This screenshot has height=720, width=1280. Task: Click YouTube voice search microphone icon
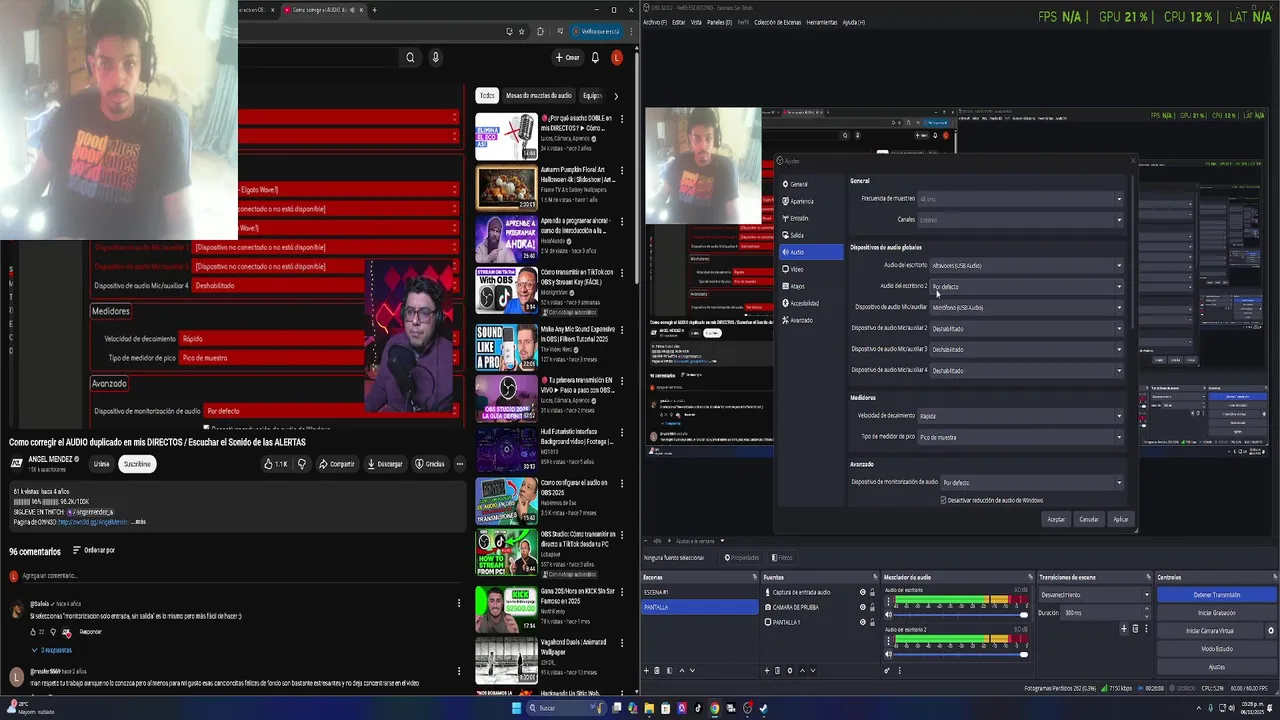(435, 58)
